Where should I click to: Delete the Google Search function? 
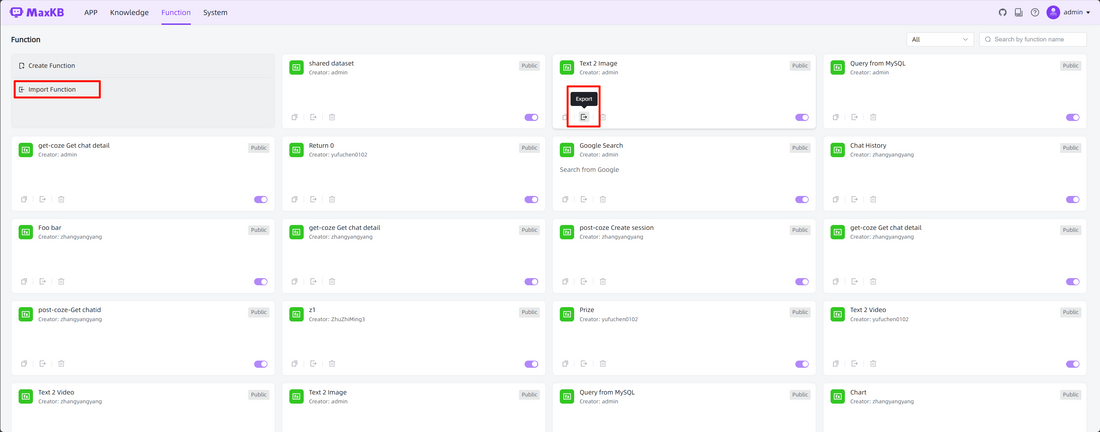click(x=602, y=199)
